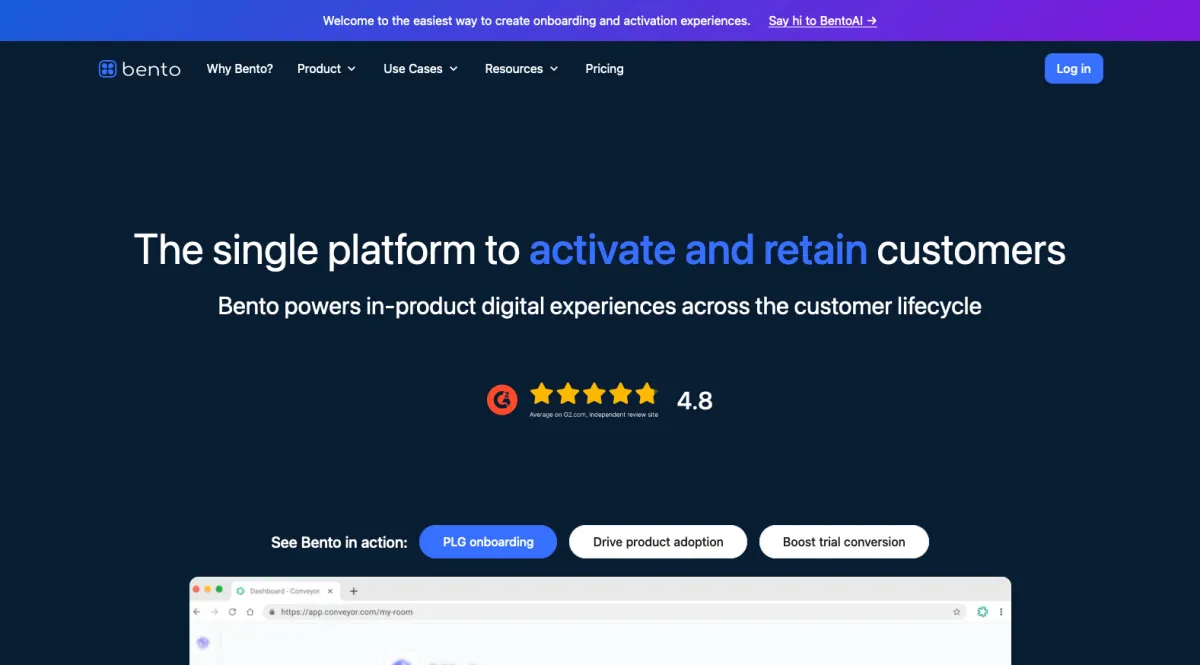Image resolution: width=1200 pixels, height=665 pixels.
Task: Go to the Pricing page
Action: point(604,69)
